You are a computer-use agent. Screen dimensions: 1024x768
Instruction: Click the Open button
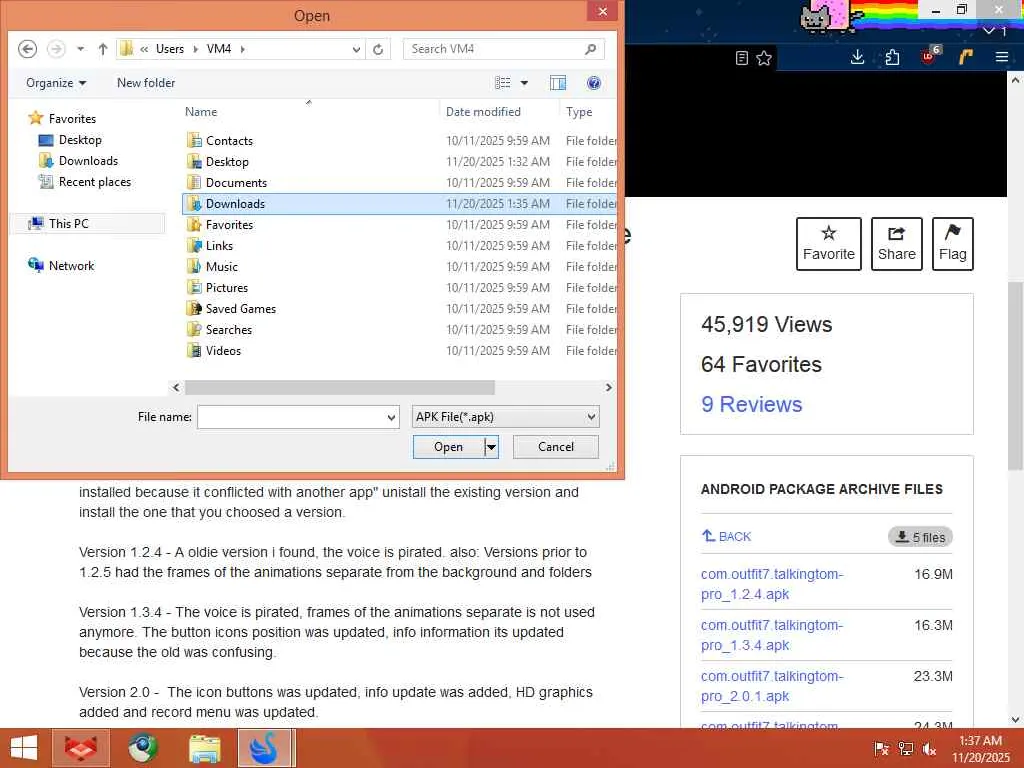tap(449, 447)
